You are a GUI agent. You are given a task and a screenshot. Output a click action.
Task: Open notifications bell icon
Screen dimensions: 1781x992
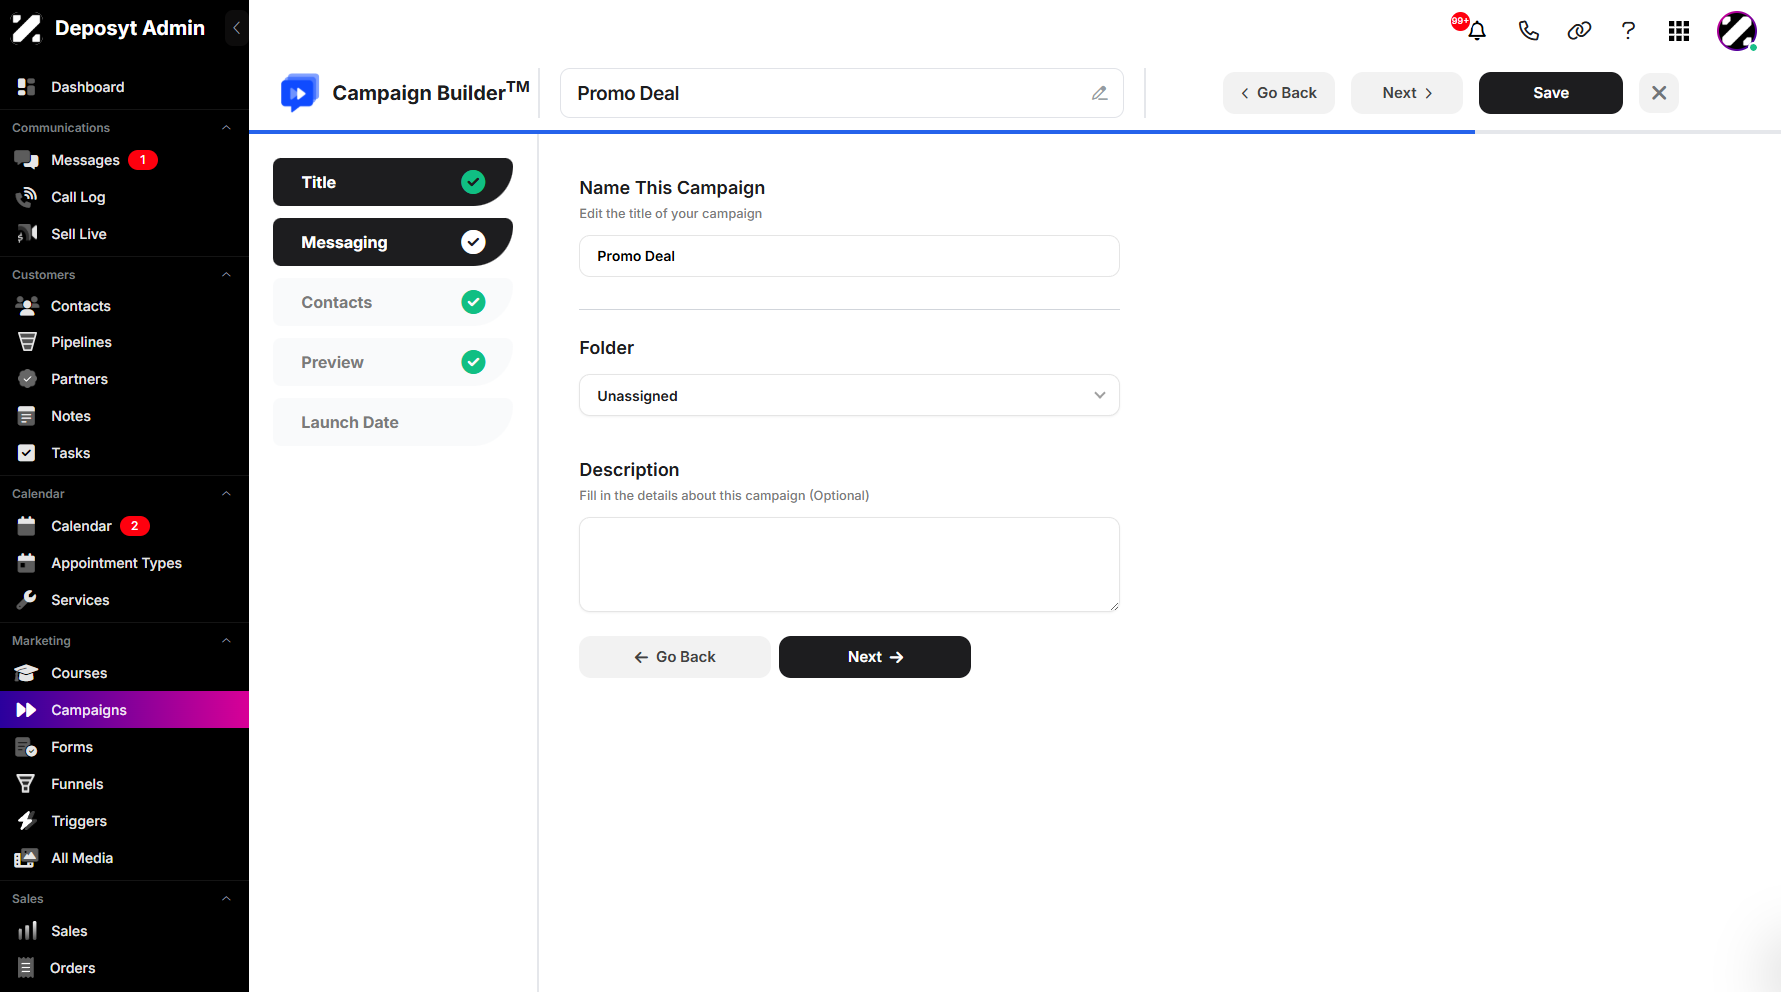1476,31
